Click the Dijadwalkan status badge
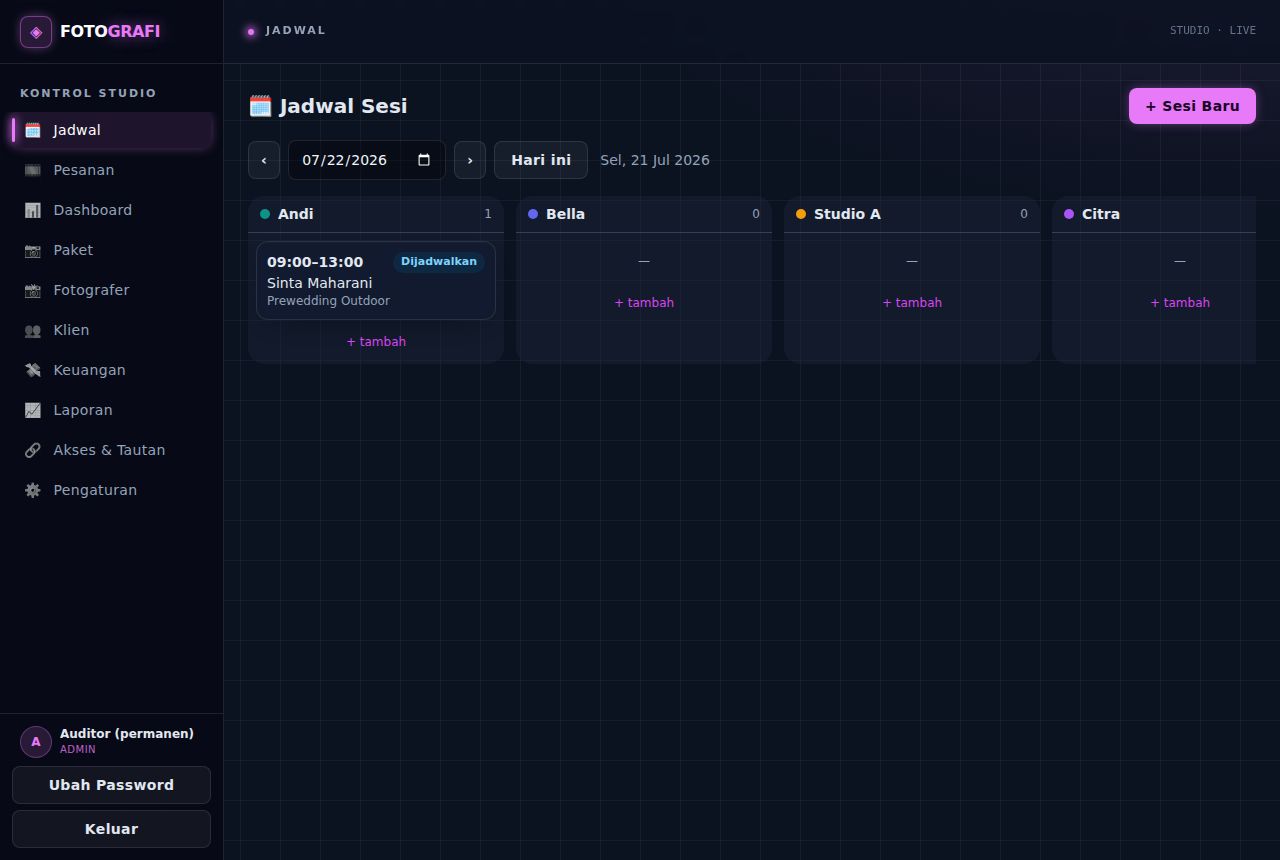1280x860 pixels. click(439, 262)
